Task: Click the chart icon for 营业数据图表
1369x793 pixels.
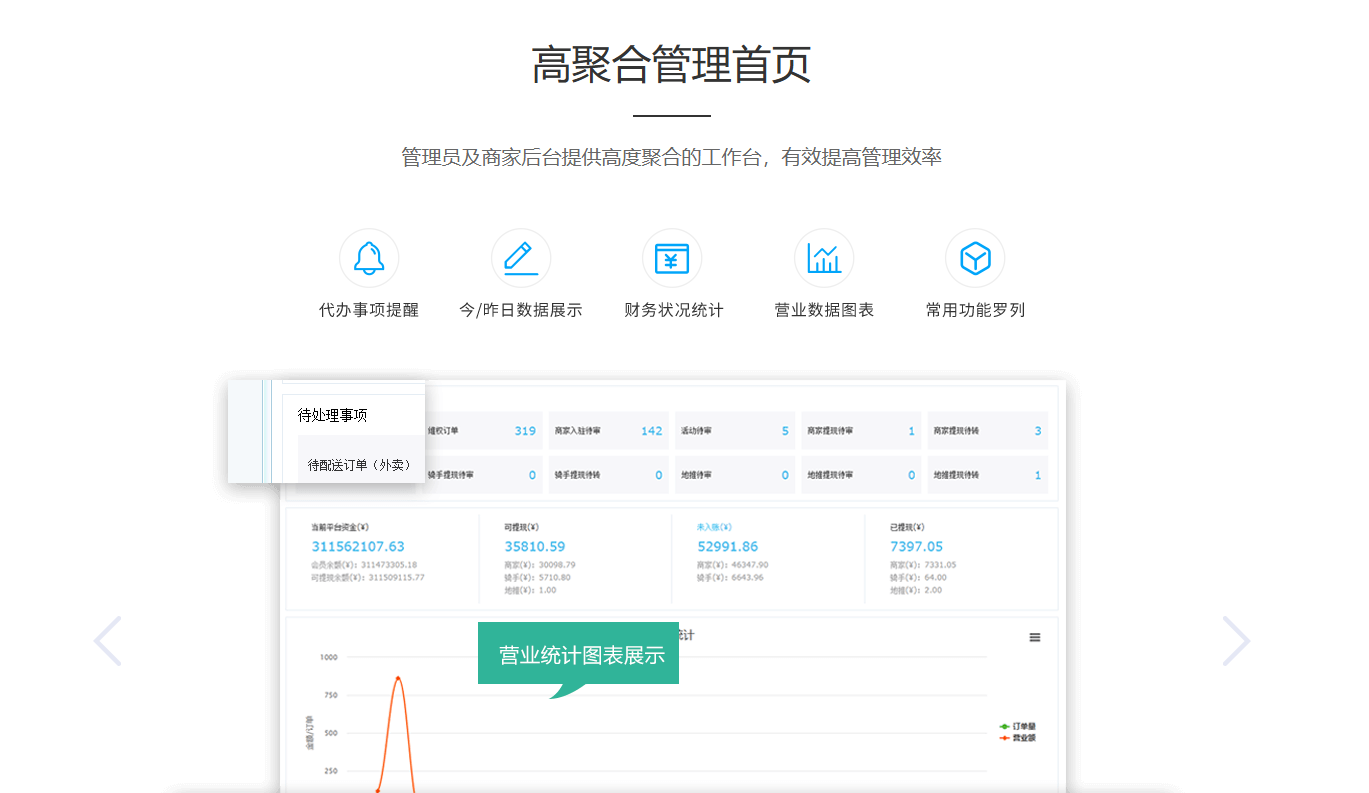Action: [824, 258]
